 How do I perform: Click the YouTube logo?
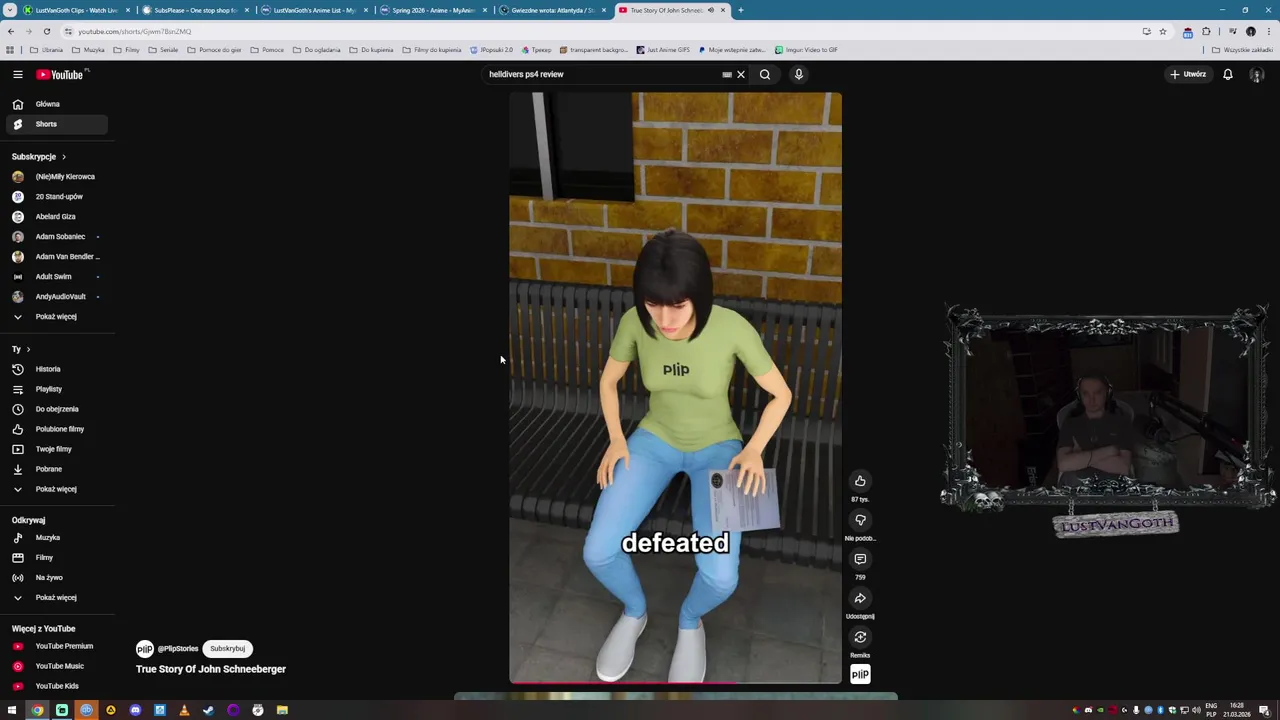[61, 74]
